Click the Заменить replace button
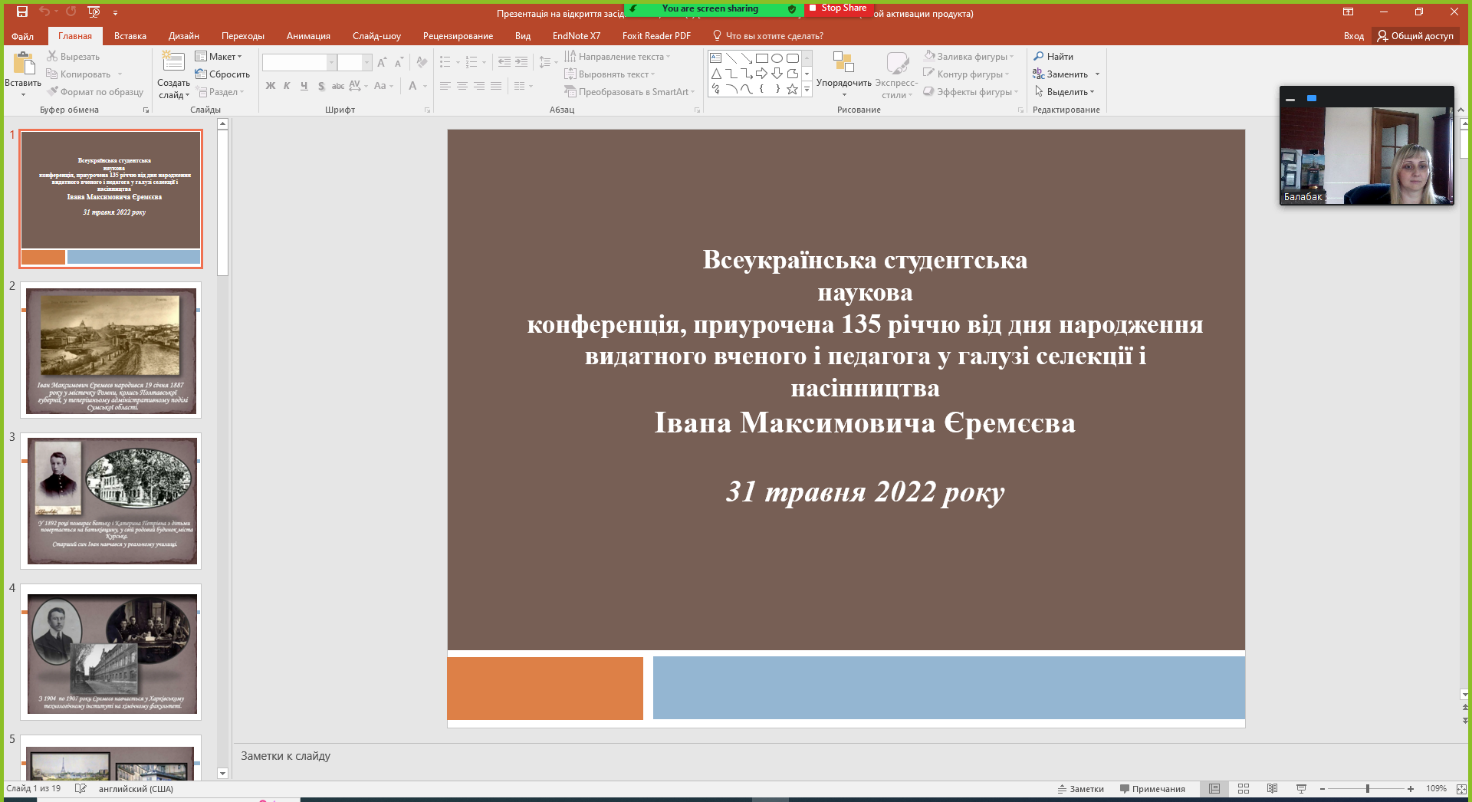 tap(1066, 74)
